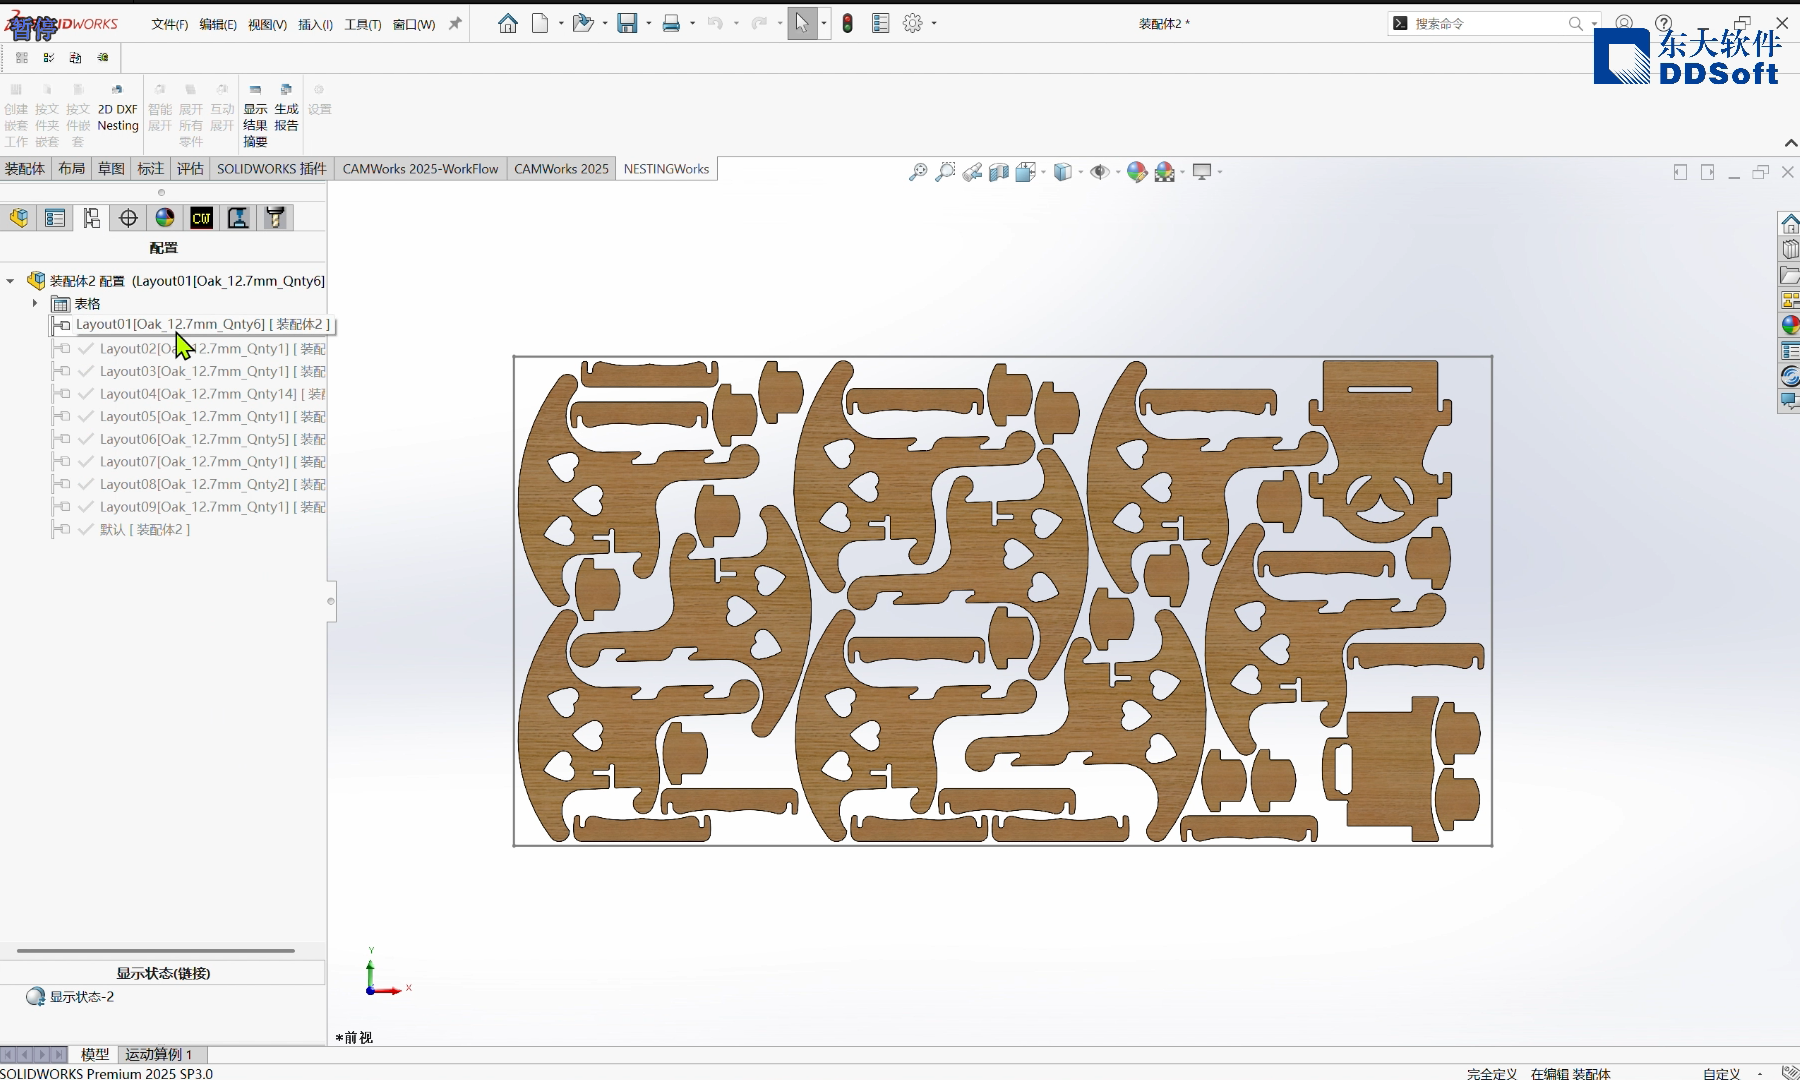Click the Edit Appearance color ball icon
This screenshot has width=1800, height=1080.
click(1137, 172)
